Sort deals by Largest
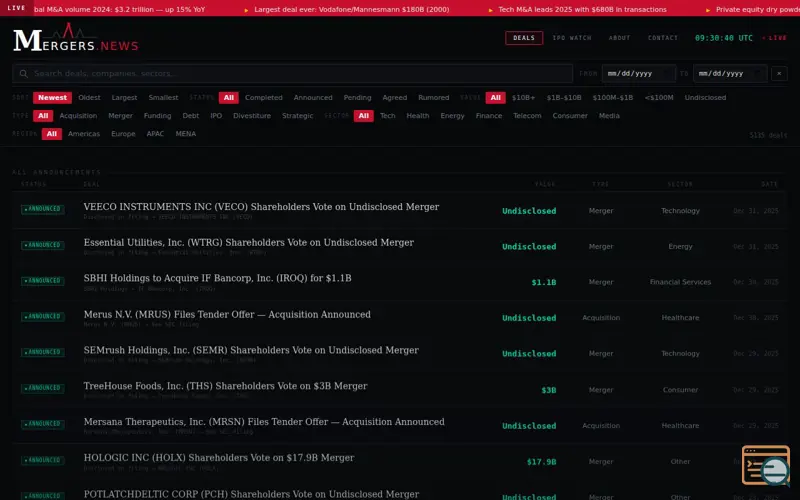This screenshot has width=800, height=500. [124, 97]
